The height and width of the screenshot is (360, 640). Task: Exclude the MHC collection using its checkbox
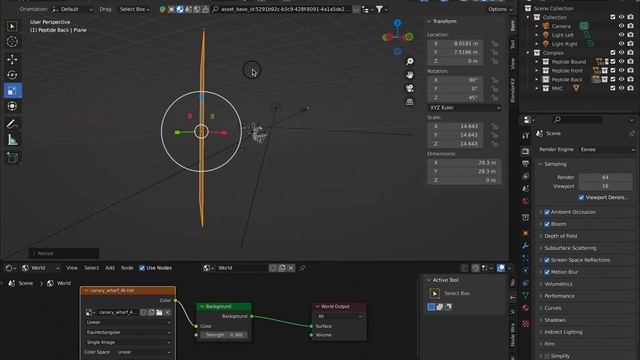click(613, 88)
